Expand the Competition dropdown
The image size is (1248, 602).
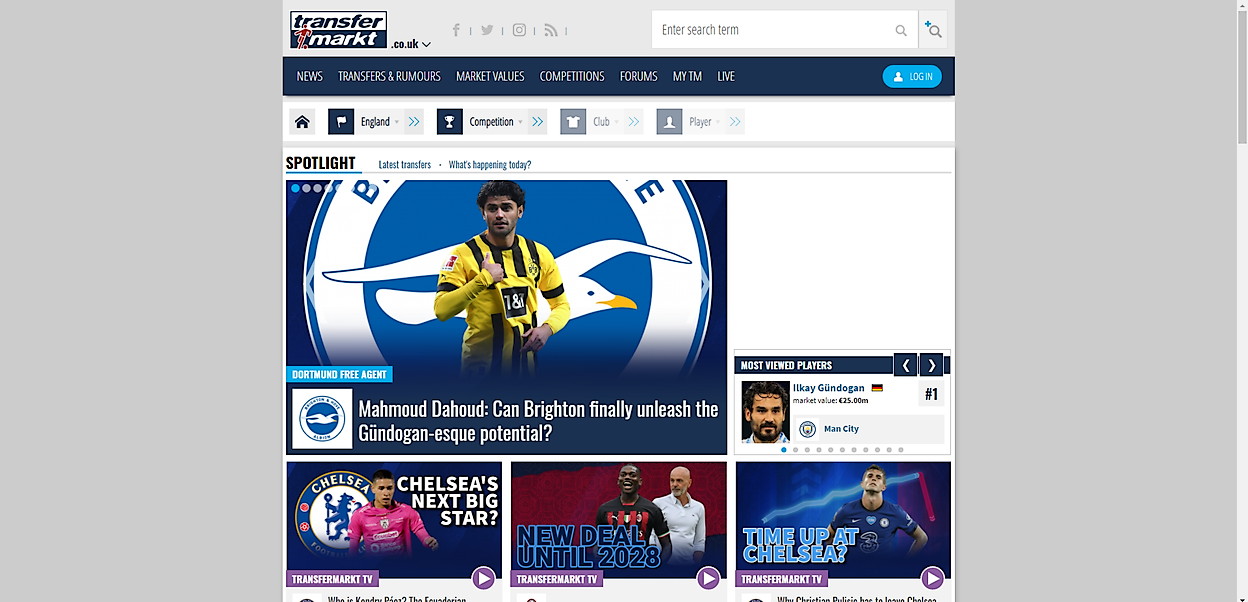[495, 122]
